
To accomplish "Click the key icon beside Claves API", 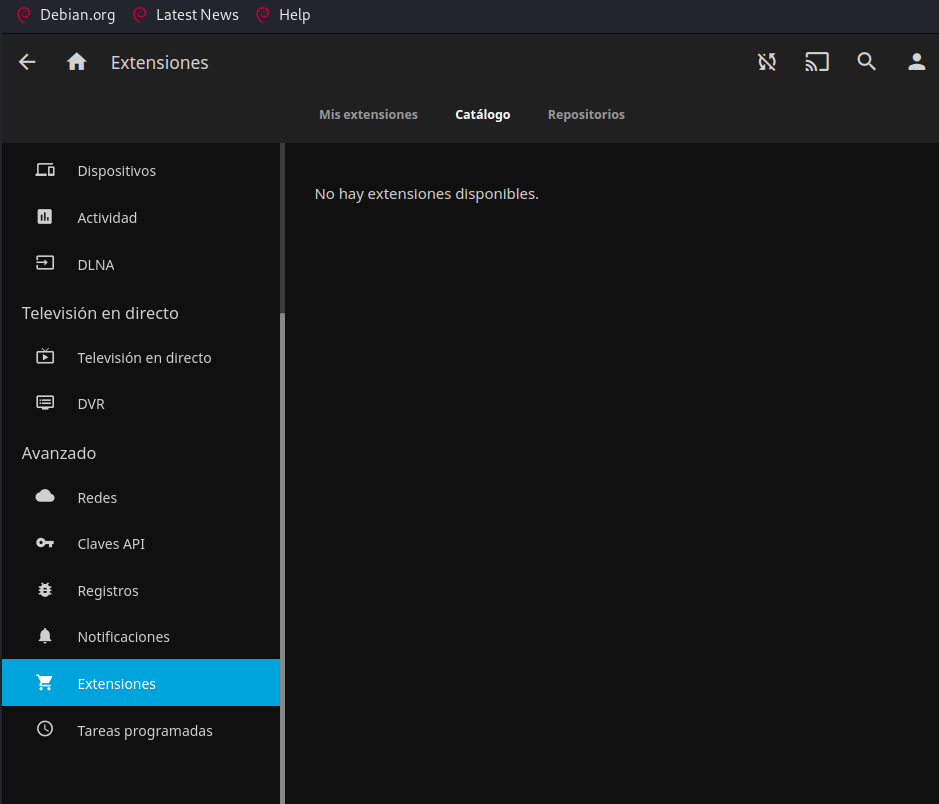I will [45, 542].
